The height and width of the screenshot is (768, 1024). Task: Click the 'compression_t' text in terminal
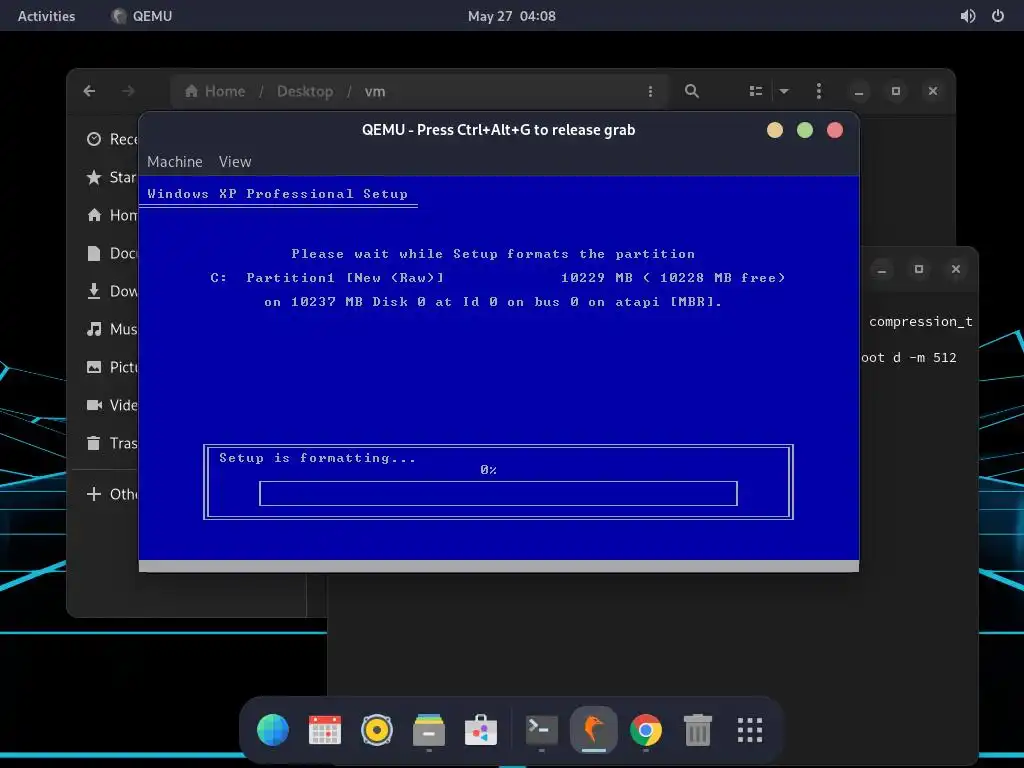pos(921,321)
